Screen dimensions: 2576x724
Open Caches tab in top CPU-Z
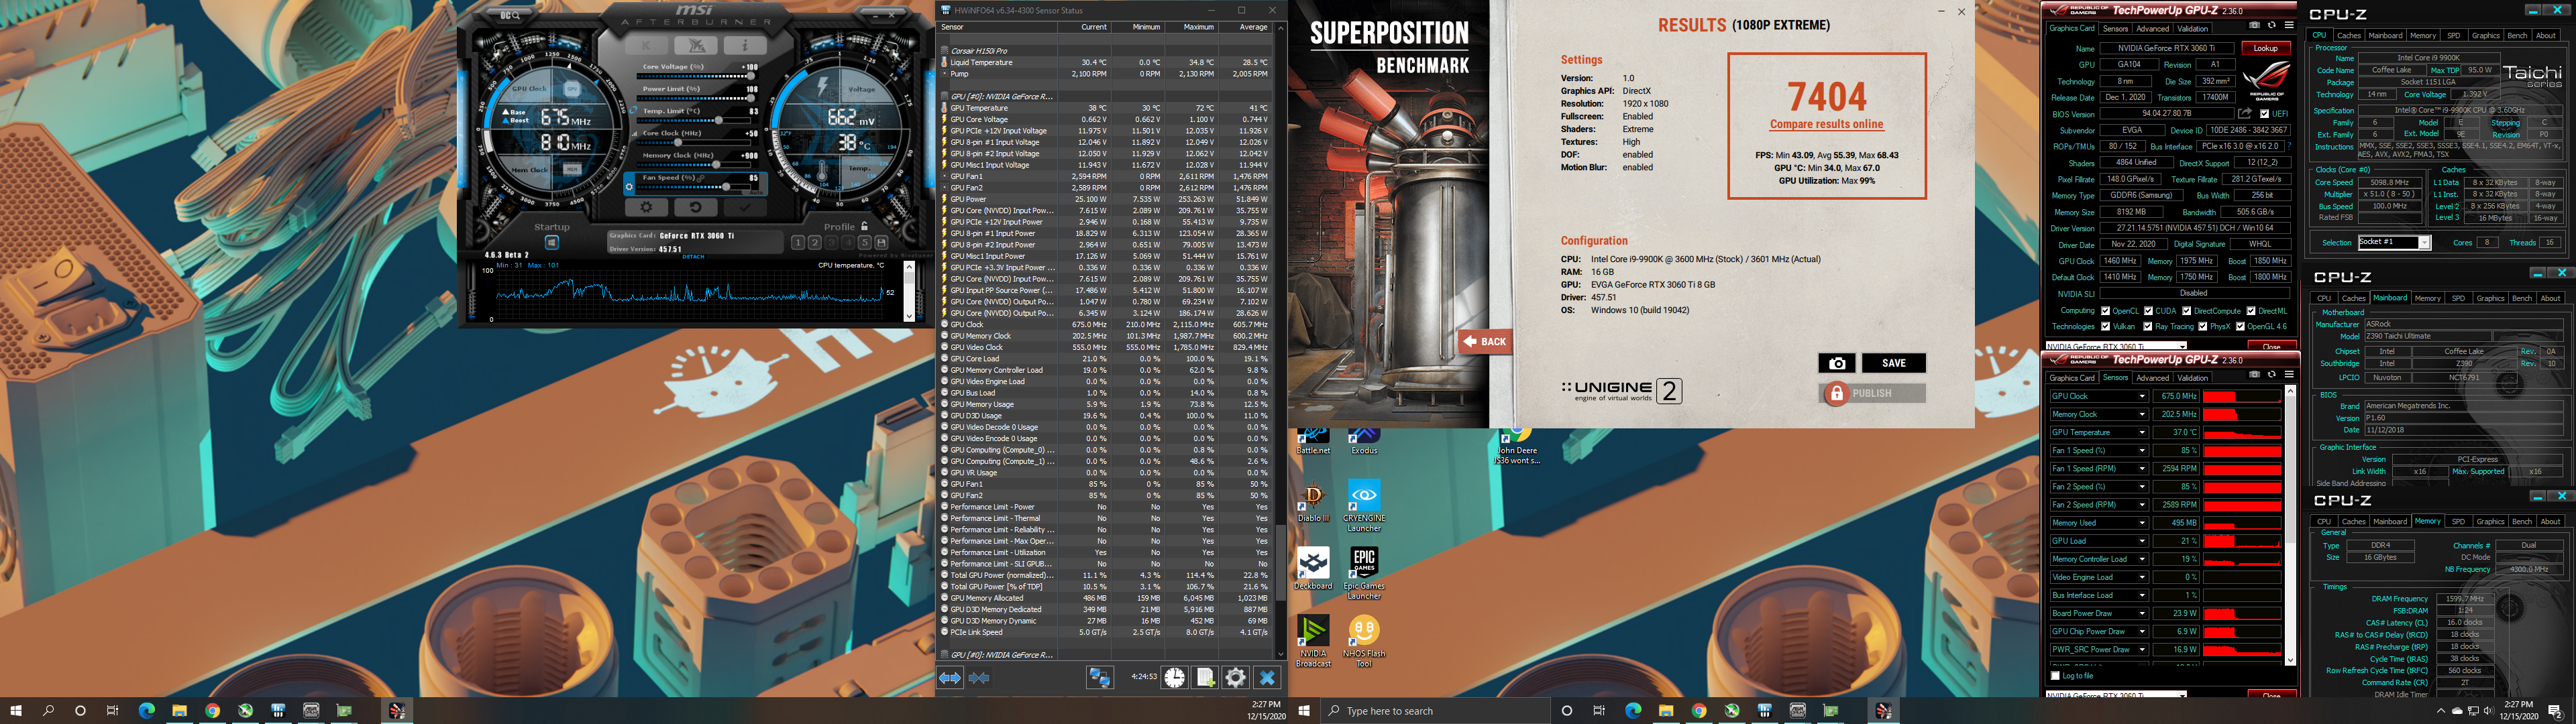click(x=2349, y=35)
